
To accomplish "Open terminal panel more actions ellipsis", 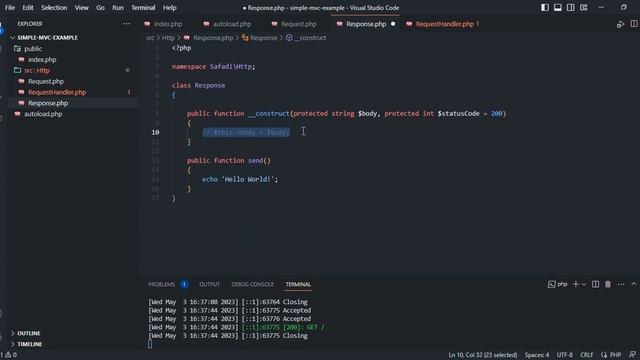I will click(x=621, y=284).
